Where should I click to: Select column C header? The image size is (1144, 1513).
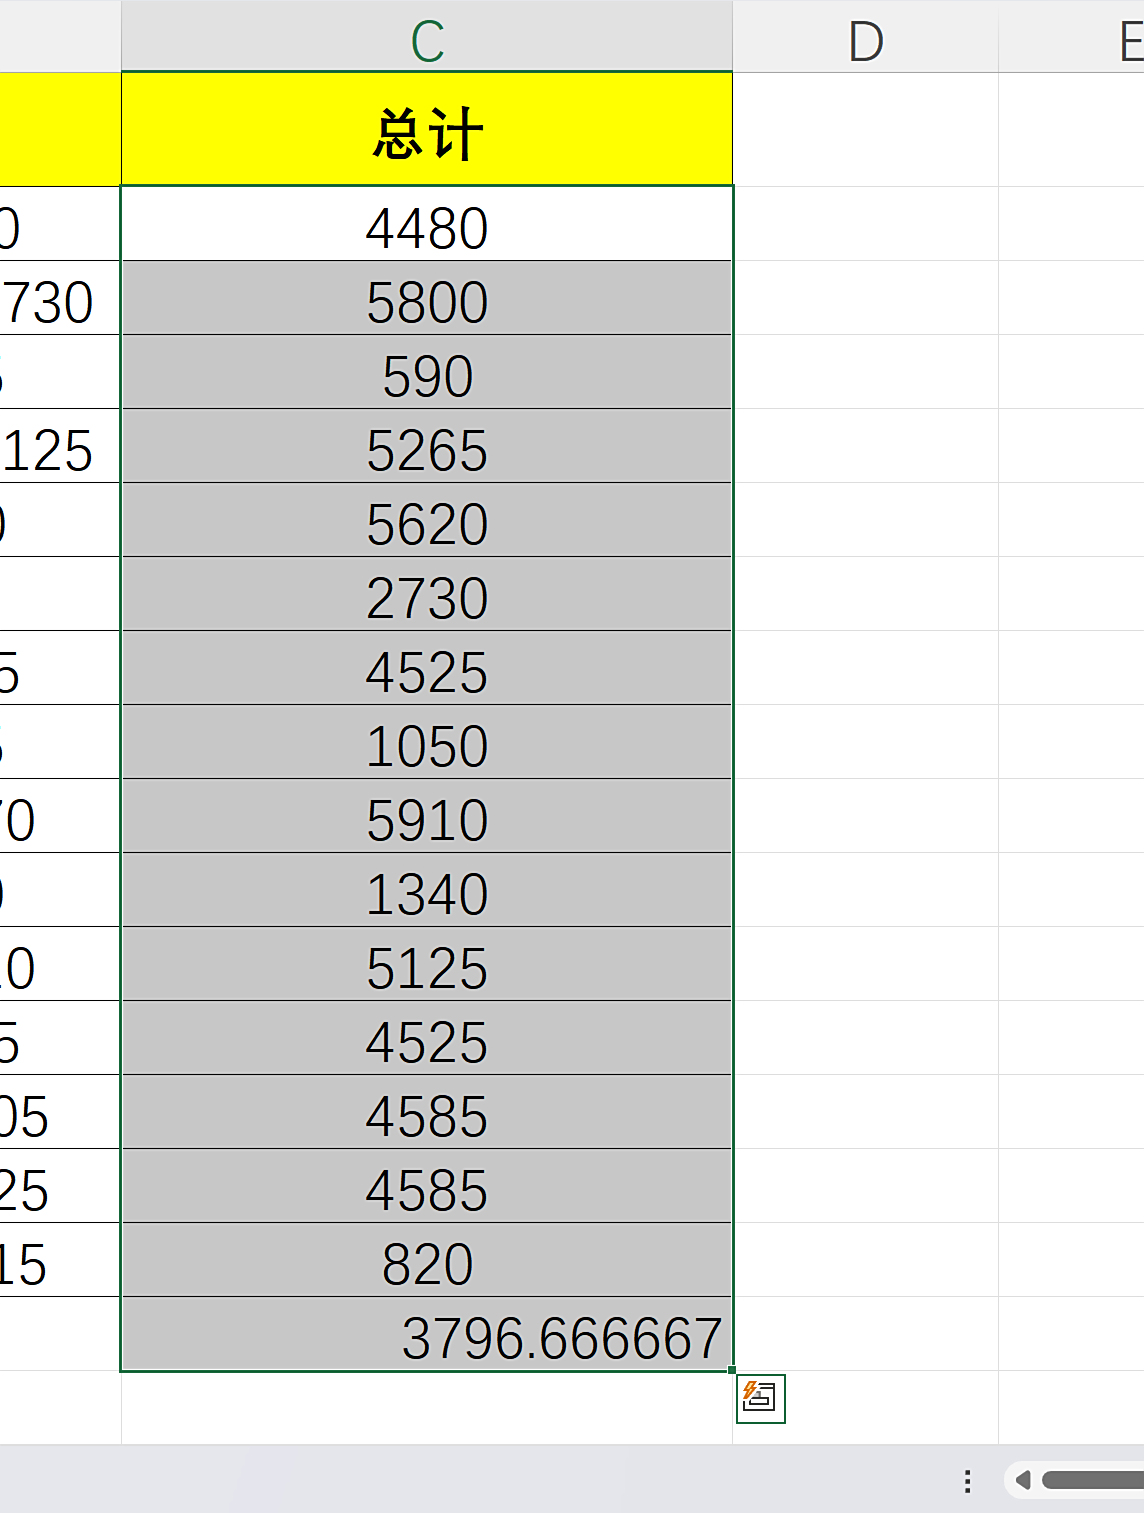[427, 40]
